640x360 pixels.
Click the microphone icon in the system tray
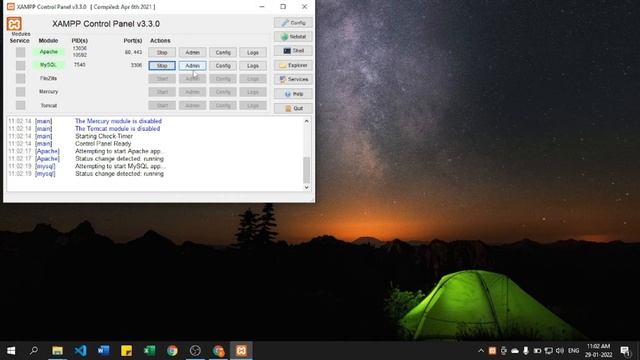[526, 351]
